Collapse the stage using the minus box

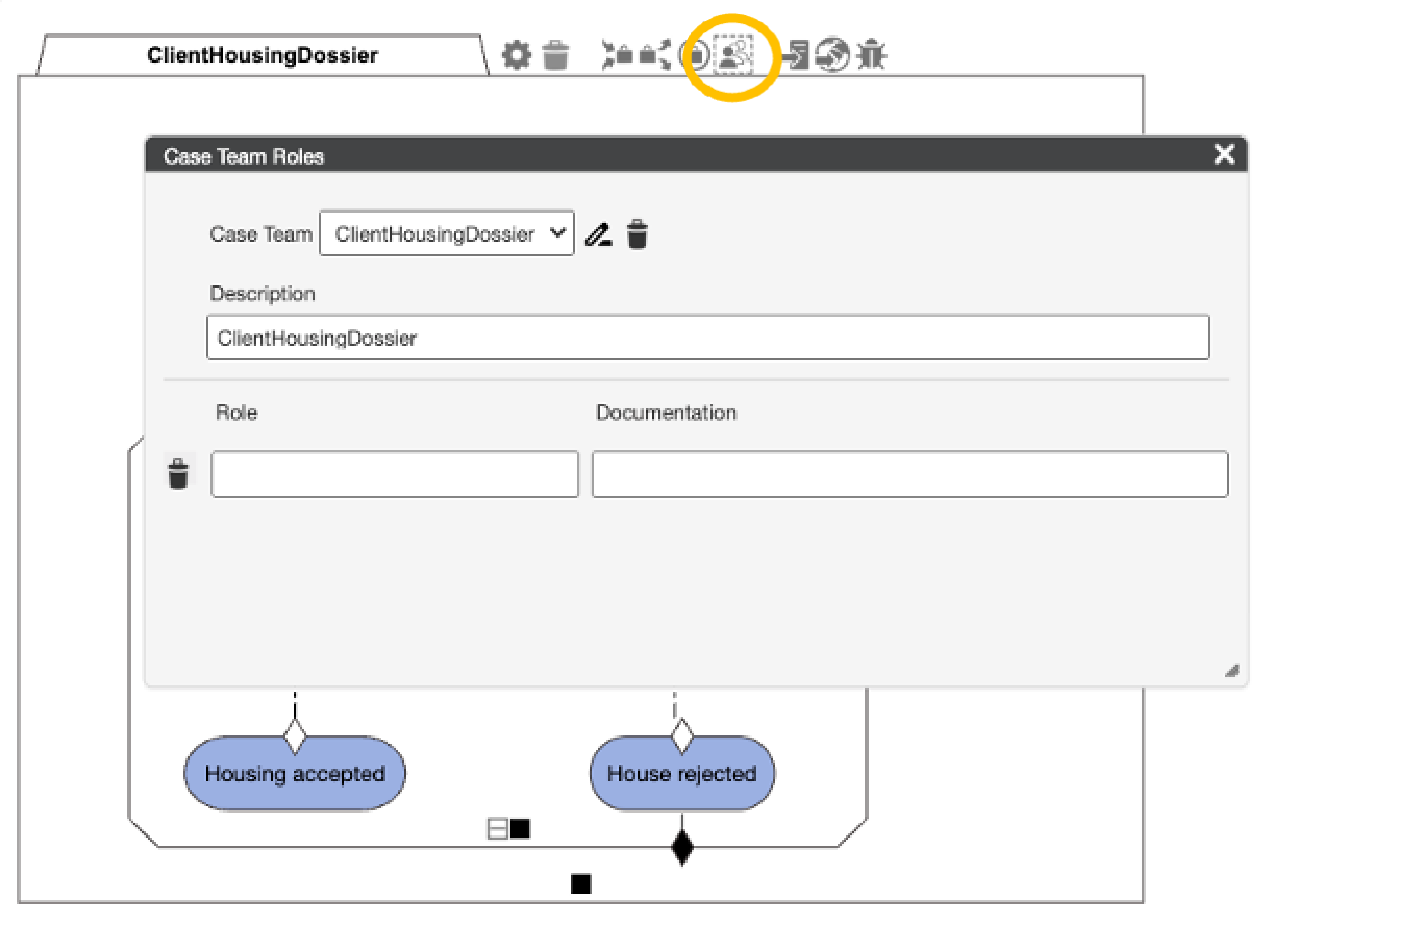497,829
